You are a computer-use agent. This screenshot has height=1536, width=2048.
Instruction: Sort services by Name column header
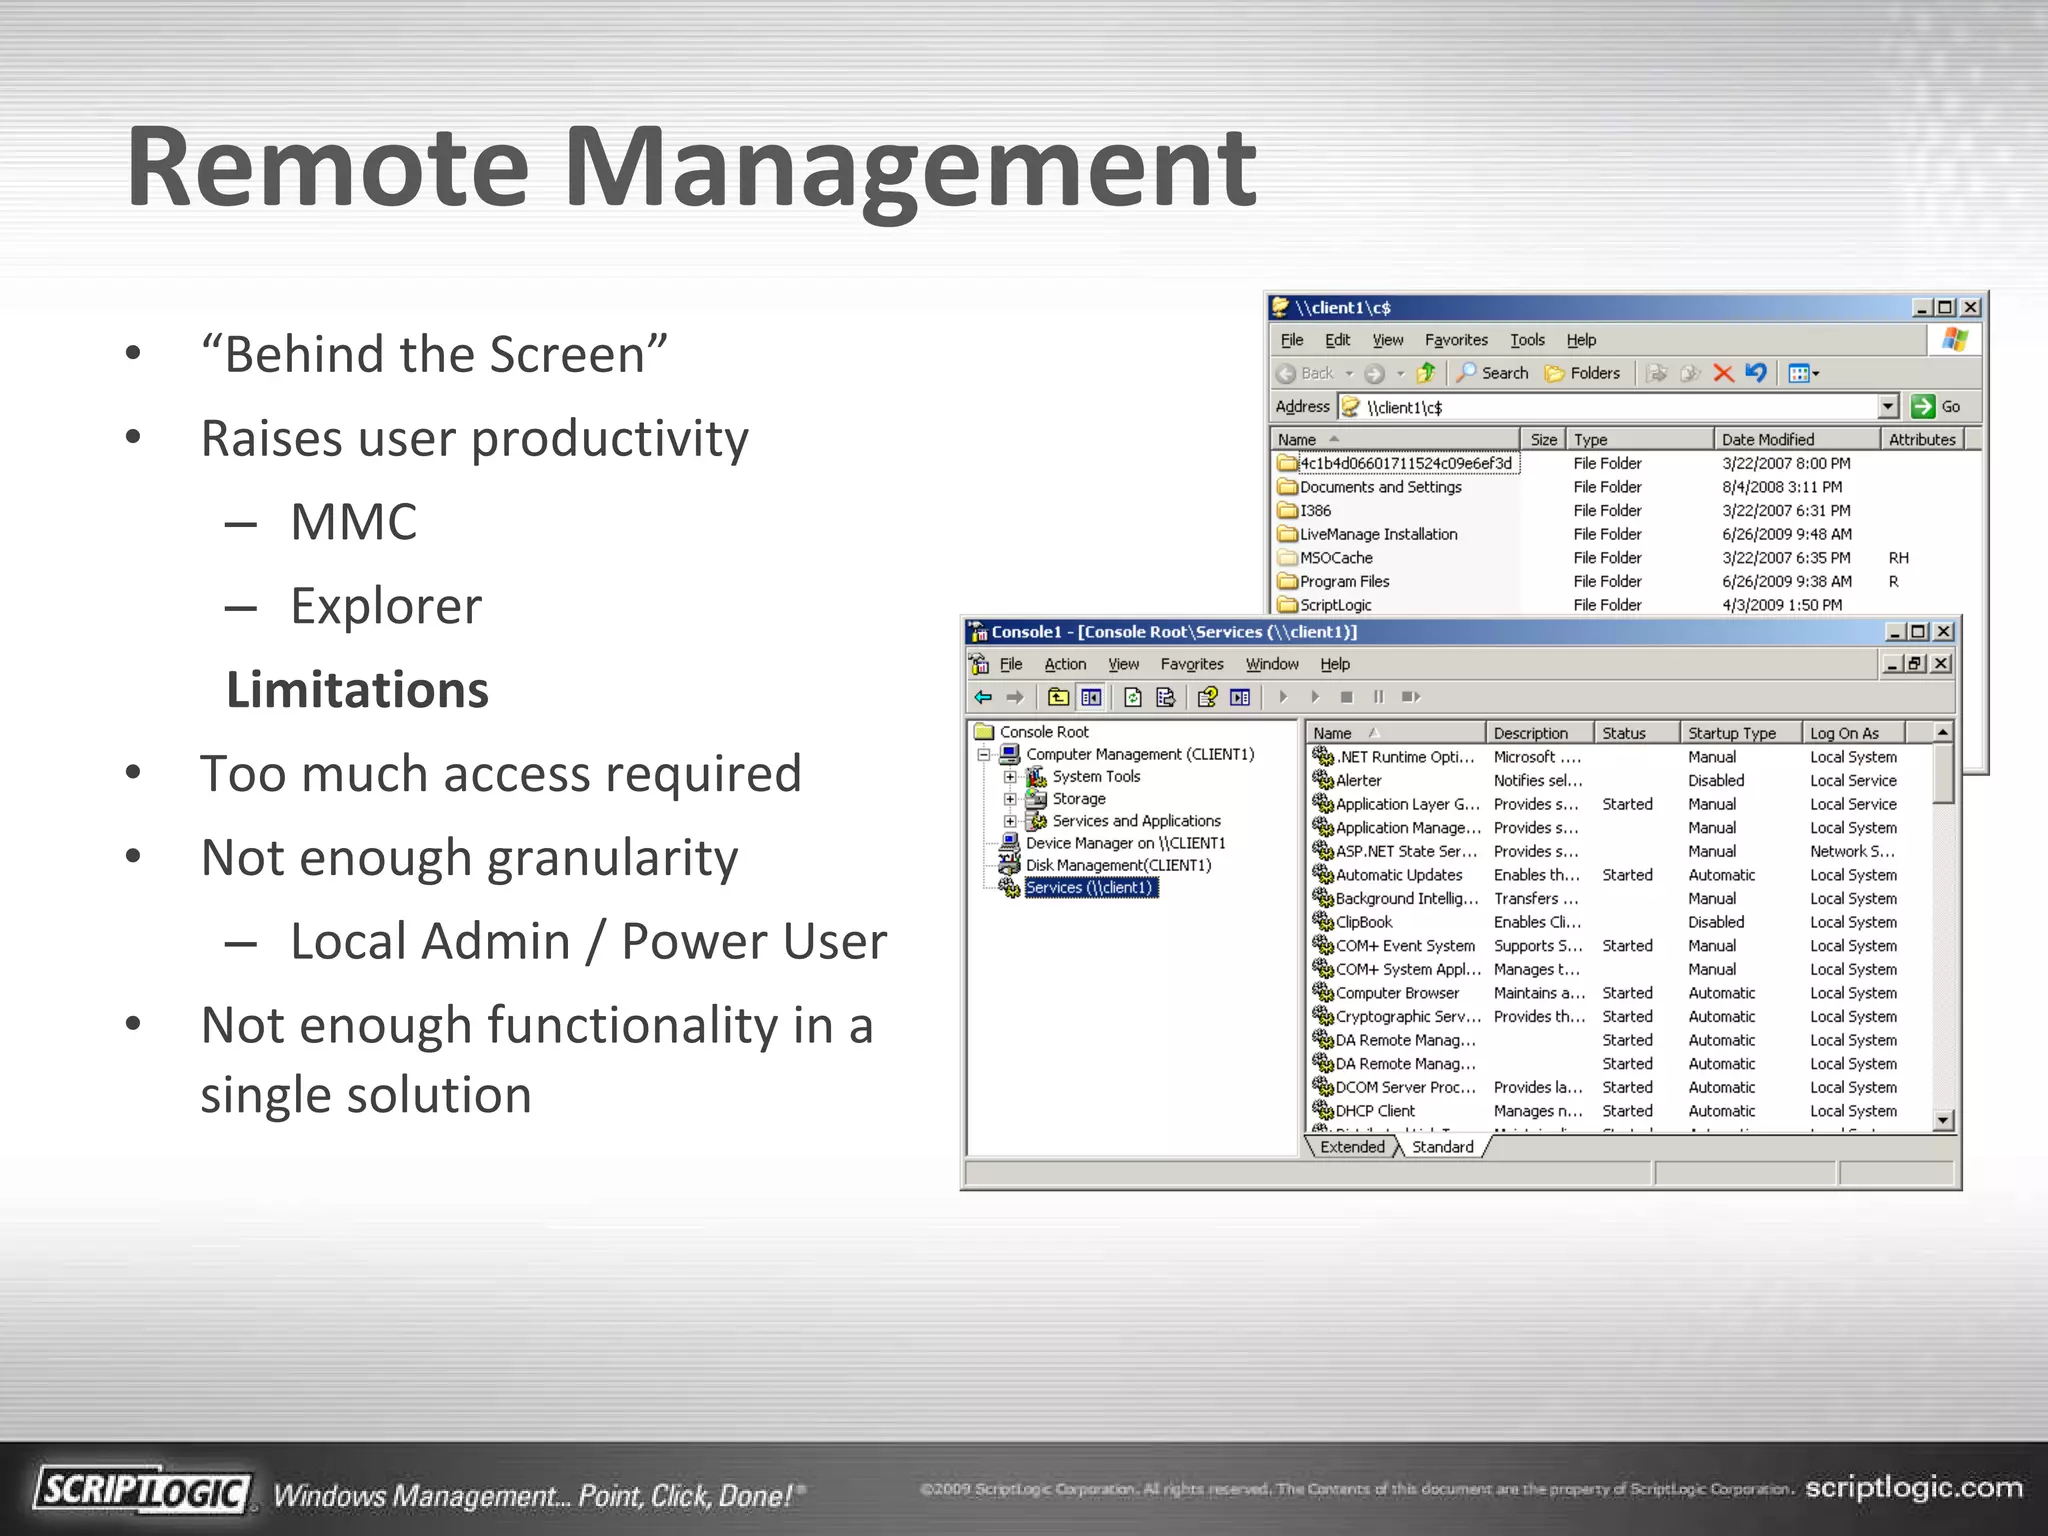coord(1396,733)
